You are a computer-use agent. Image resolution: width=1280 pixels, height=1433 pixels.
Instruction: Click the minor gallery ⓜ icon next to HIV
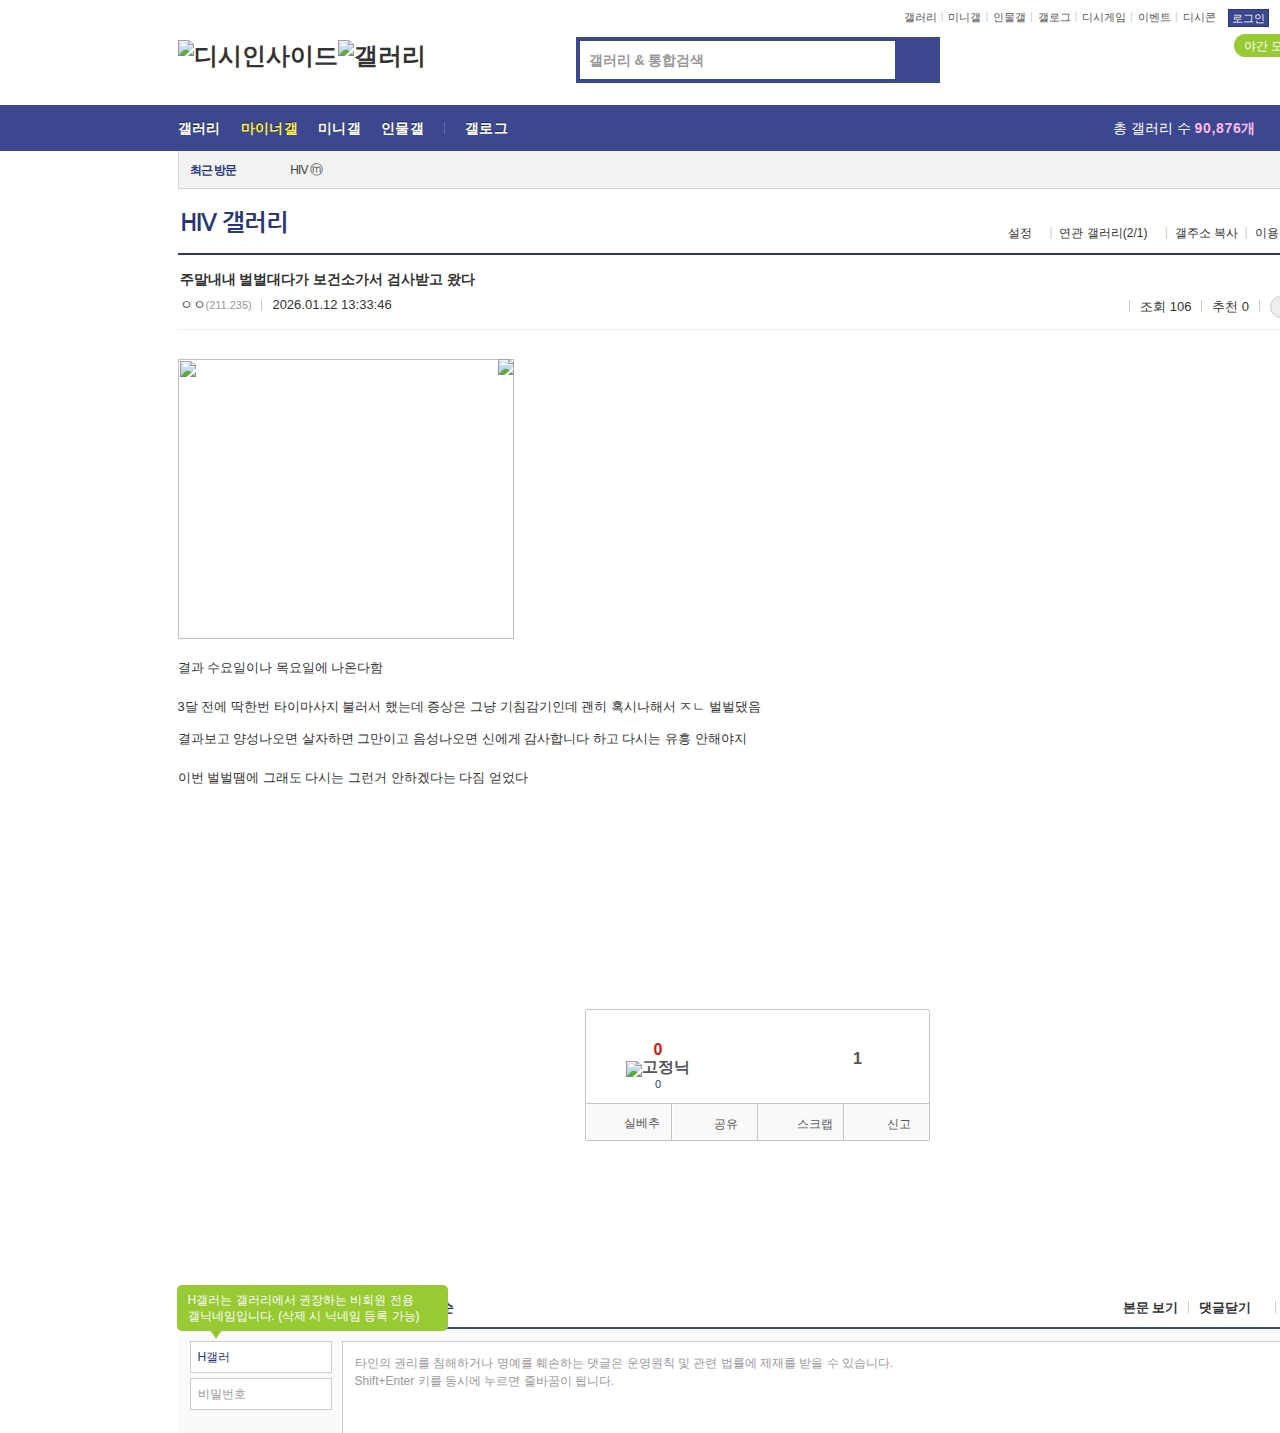[x=316, y=170]
